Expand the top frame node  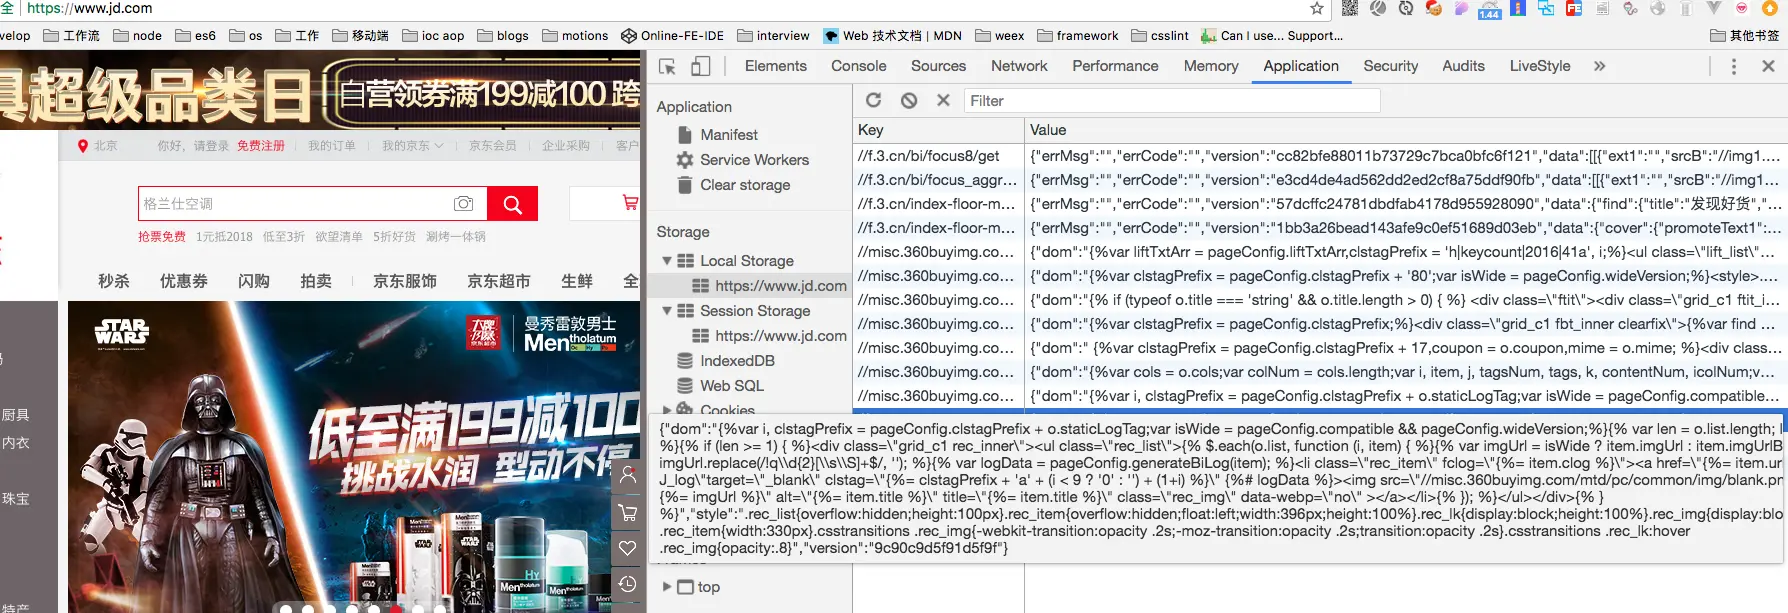(667, 587)
